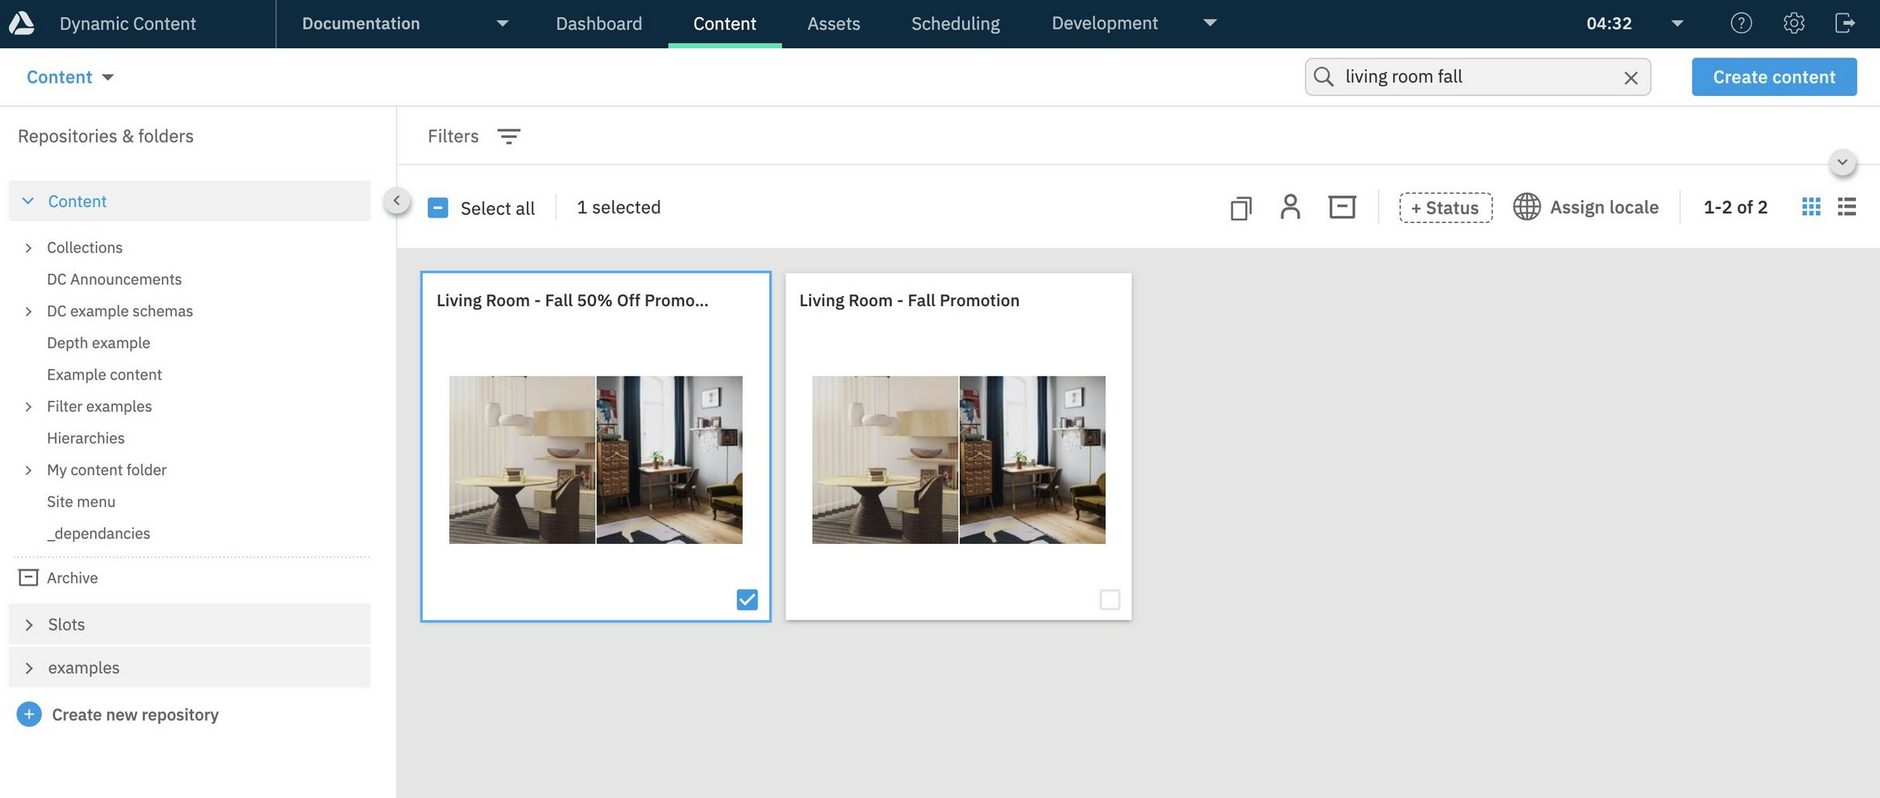Select the Content tab

click(x=725, y=23)
